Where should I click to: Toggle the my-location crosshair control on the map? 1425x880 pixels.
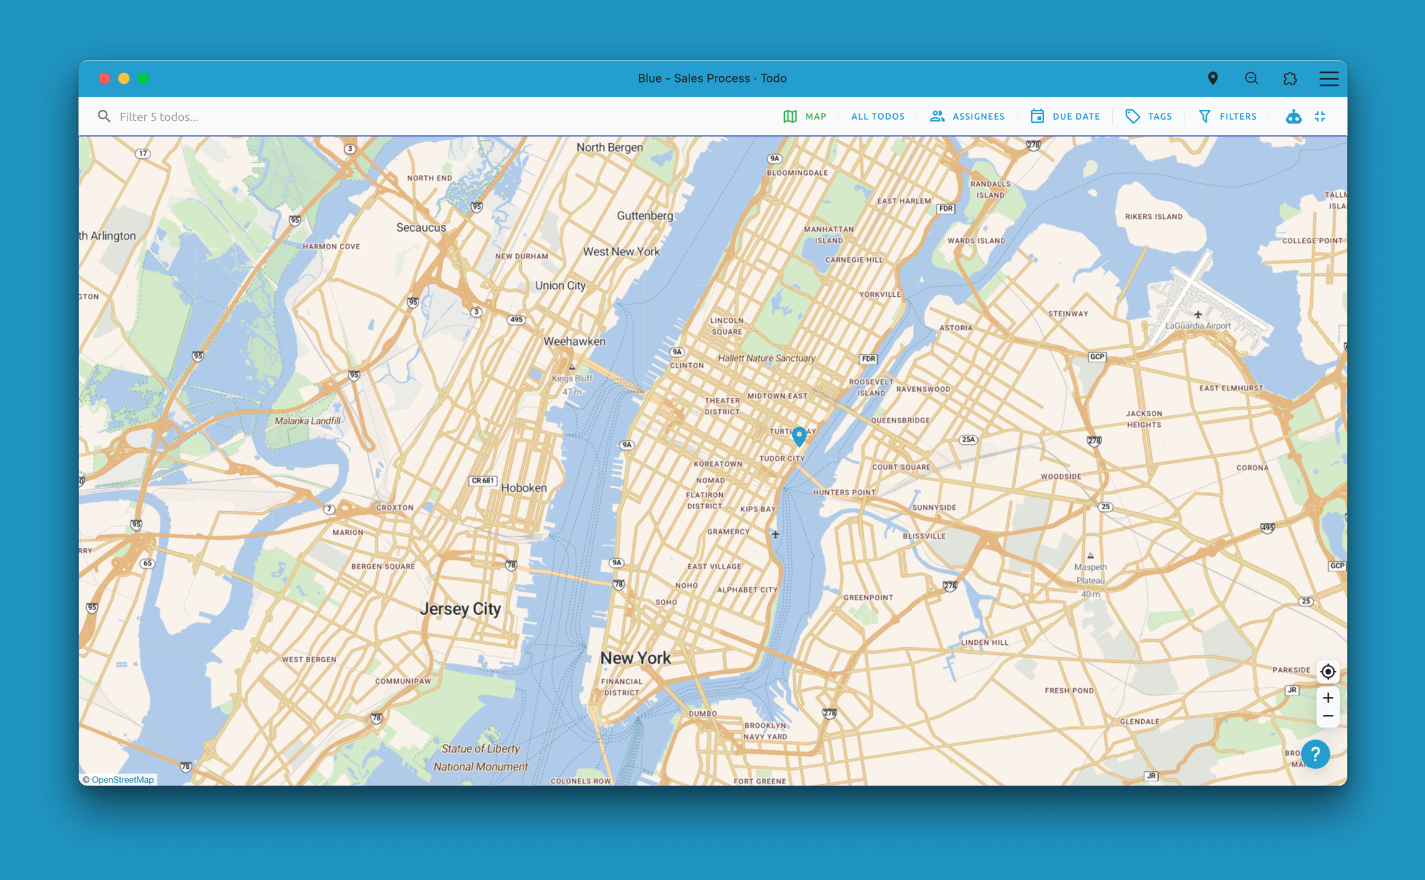1327,671
